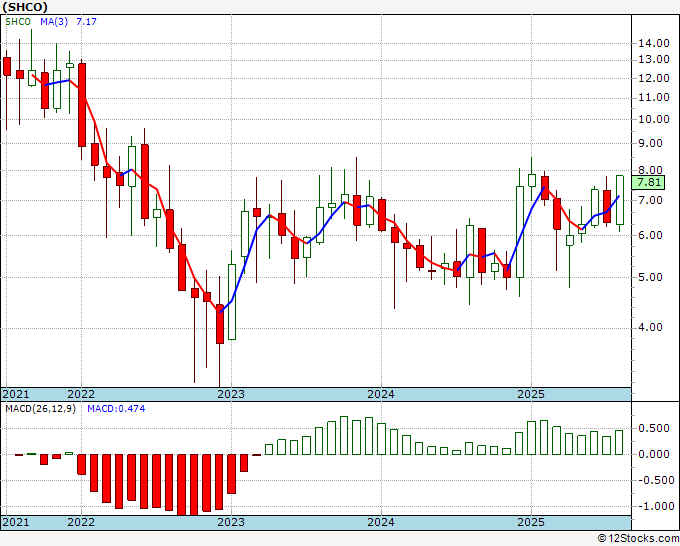Click the MACD(26,12,9) indicator label

[40, 409]
